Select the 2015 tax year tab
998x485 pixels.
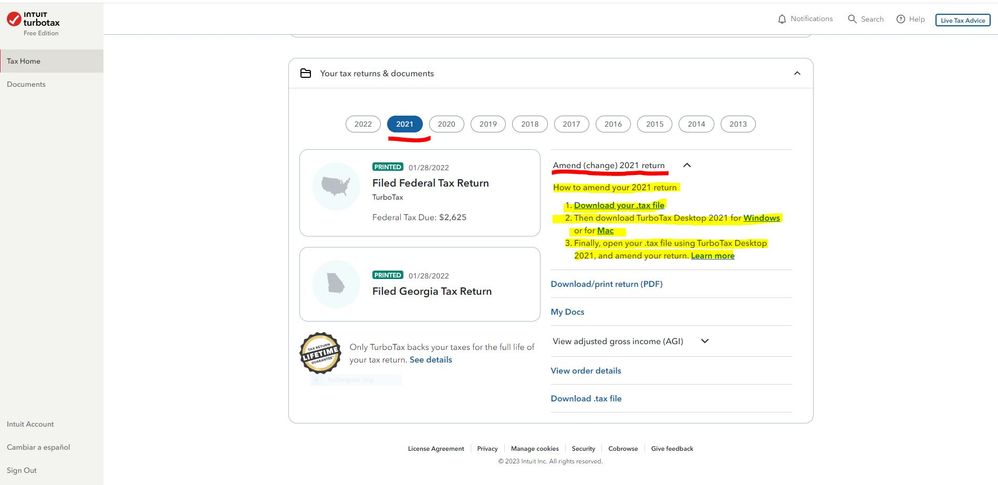point(655,124)
